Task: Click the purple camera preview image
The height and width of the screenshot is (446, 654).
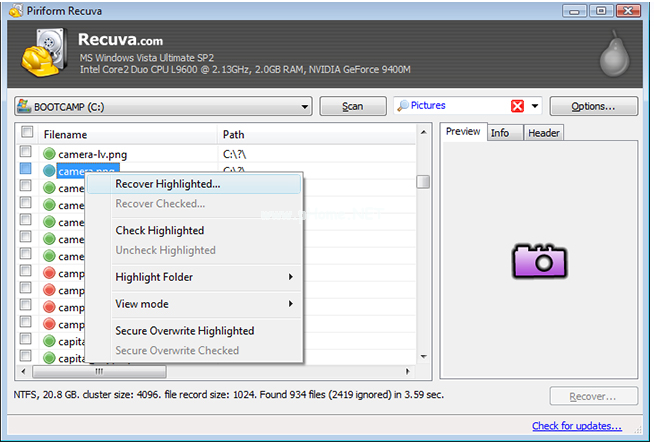Action: [x=540, y=260]
